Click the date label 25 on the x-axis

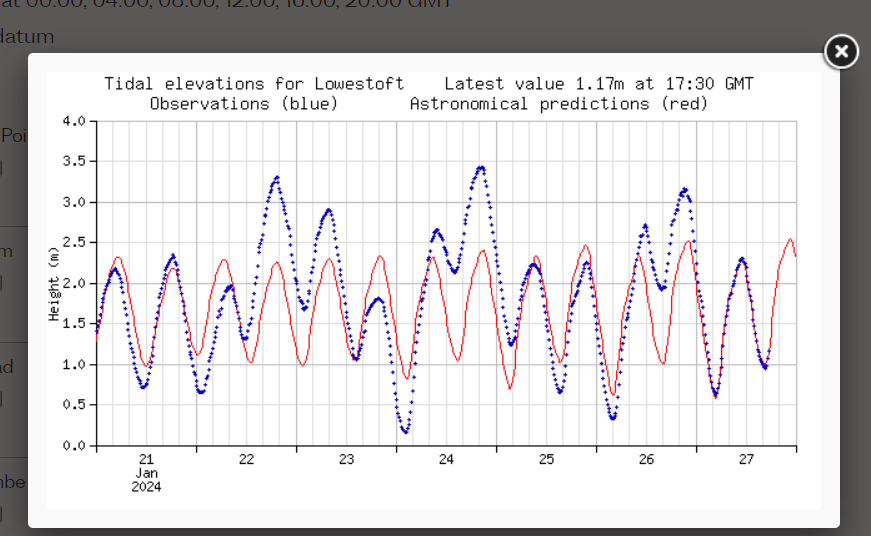coord(547,460)
